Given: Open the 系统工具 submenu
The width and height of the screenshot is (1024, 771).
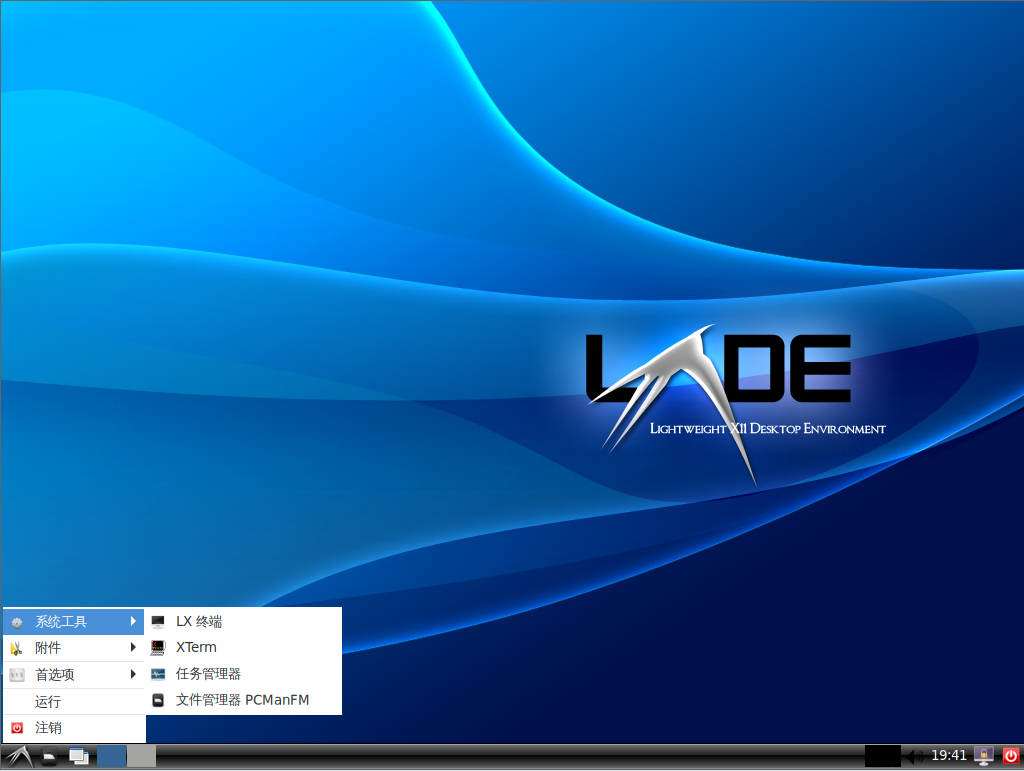Looking at the screenshot, I should tap(74, 622).
